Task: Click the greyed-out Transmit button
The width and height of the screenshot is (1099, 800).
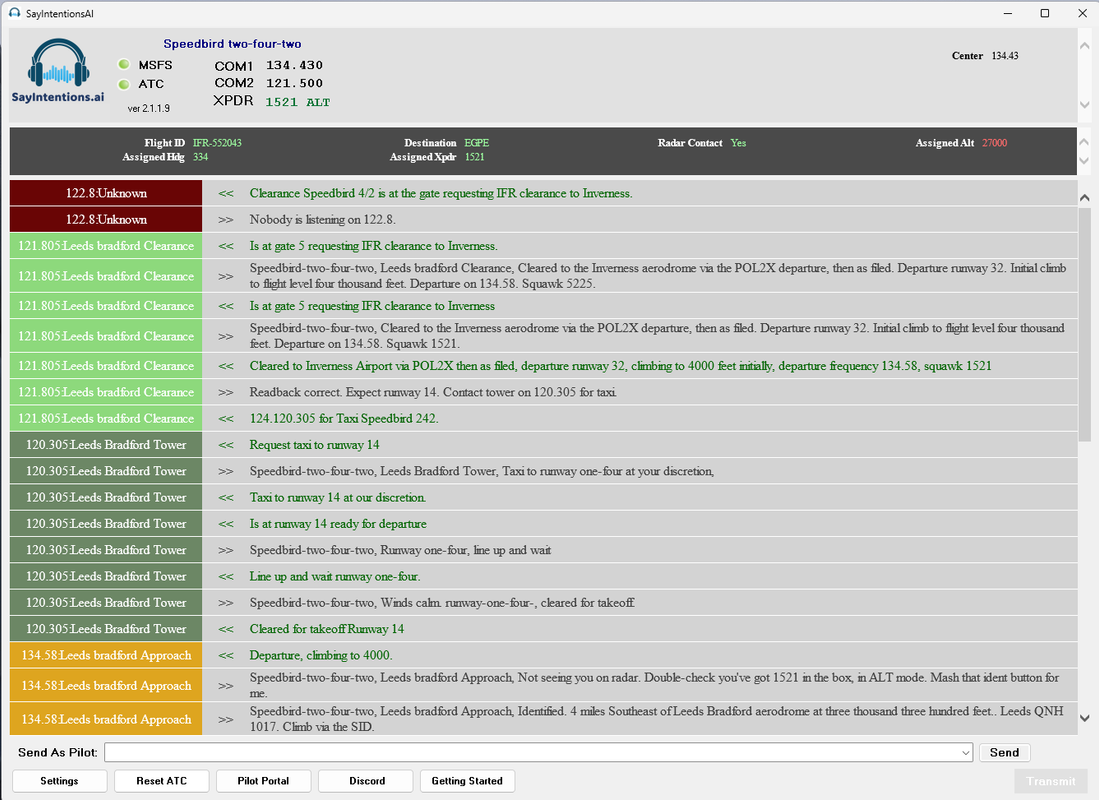Action: [1051, 781]
